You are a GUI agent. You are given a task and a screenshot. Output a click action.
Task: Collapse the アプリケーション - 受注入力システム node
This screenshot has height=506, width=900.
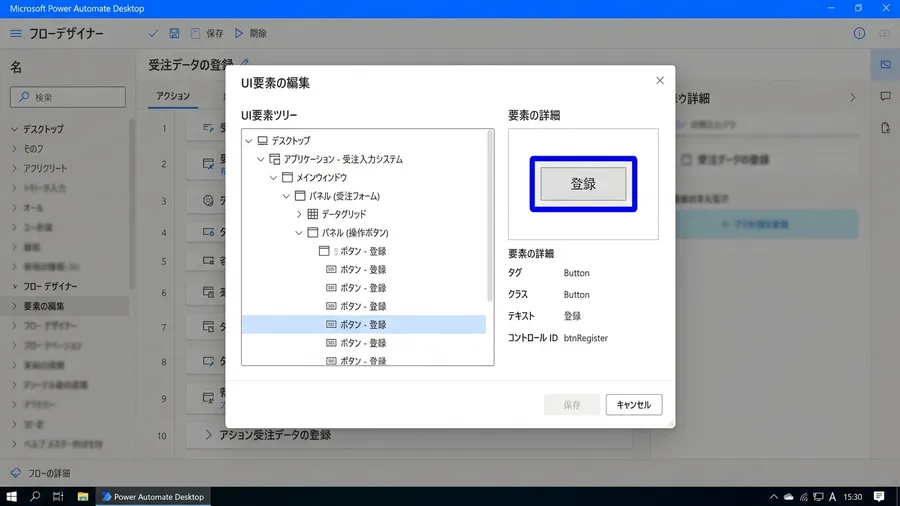click(261, 159)
